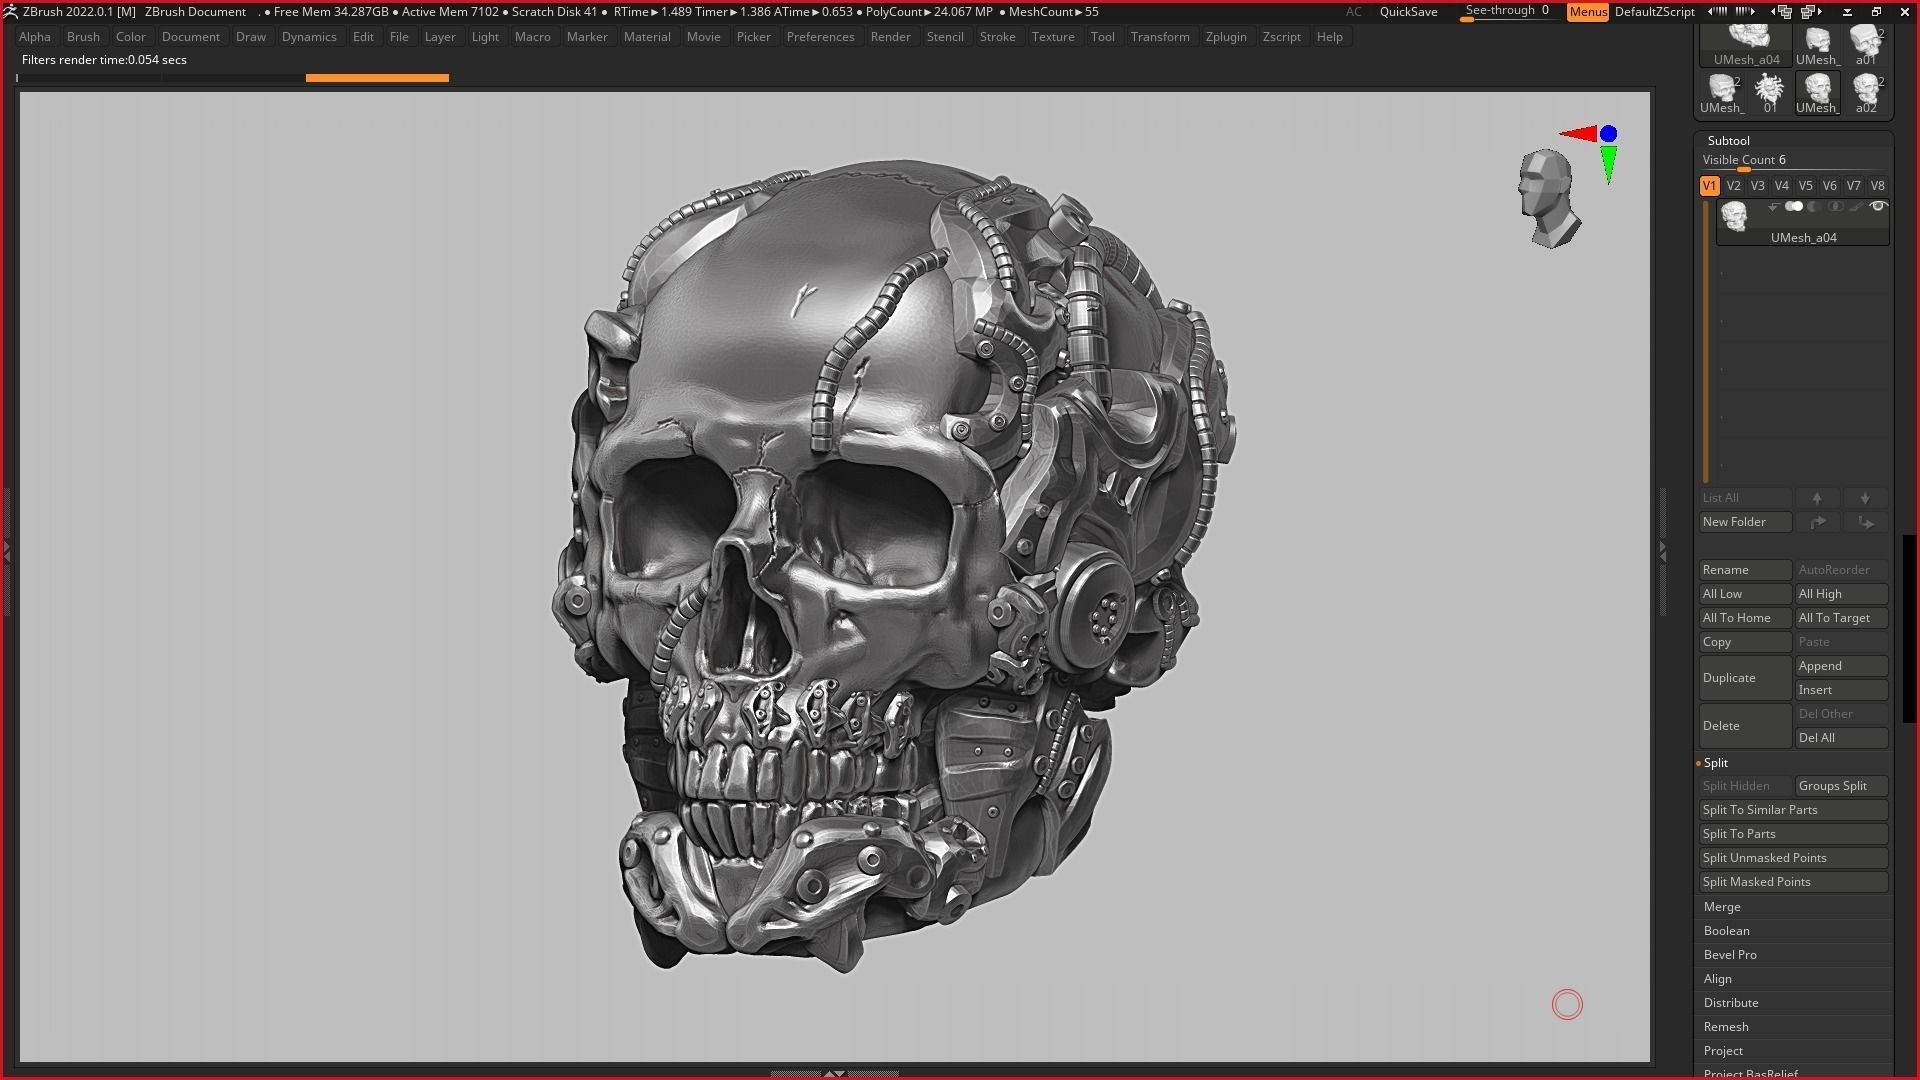Screen dimensions: 1920x1080
Task: Select the 01 spiky head tool thumbnail
Action: point(1769,94)
